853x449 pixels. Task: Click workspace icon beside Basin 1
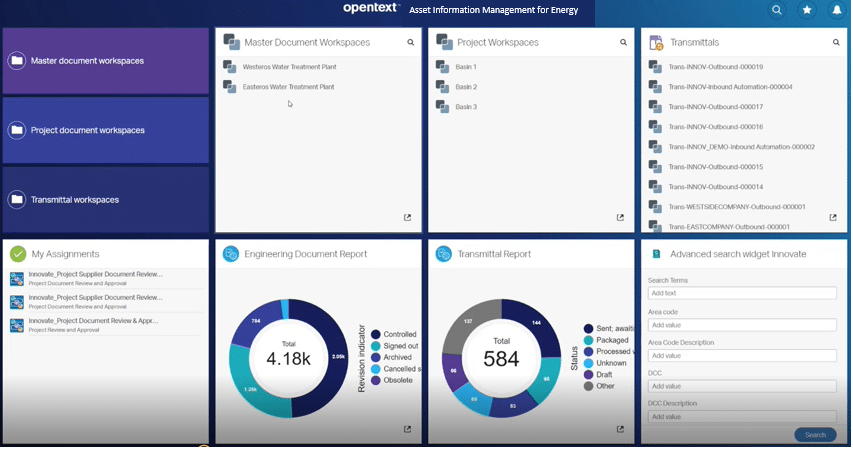tap(442, 67)
